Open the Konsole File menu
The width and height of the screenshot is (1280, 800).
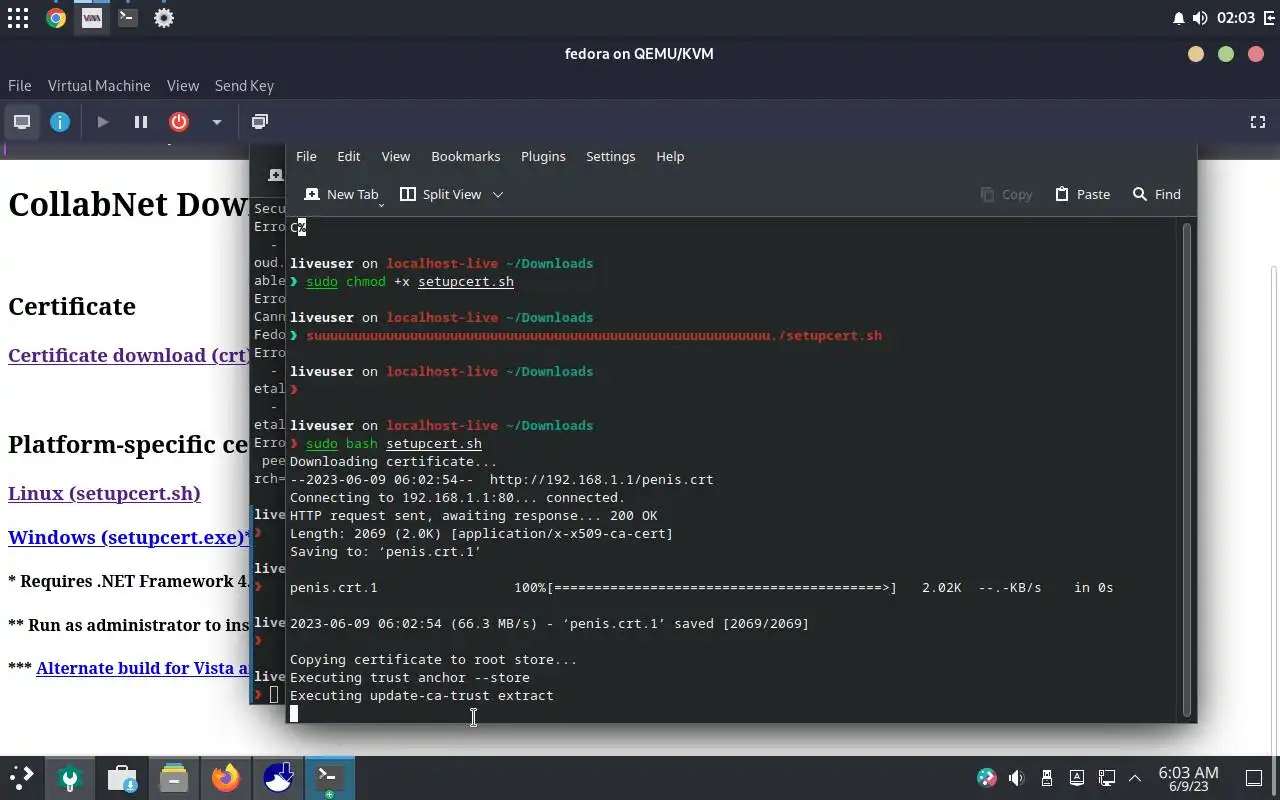coord(306,156)
